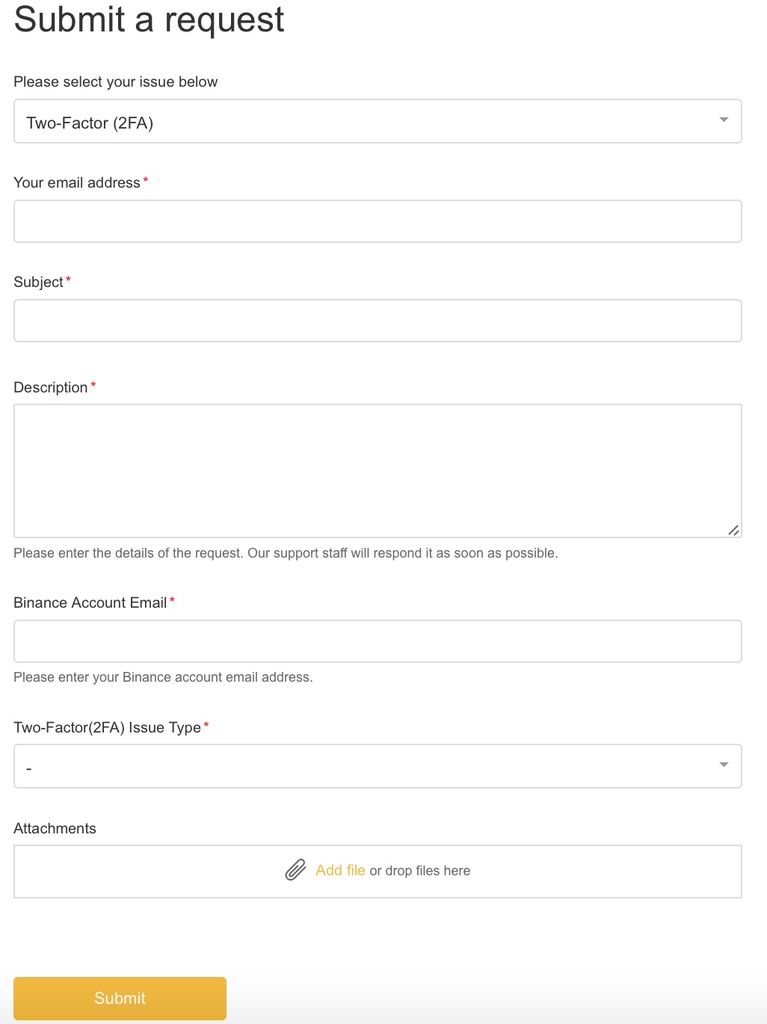
Task: Click the "Attachments" section label
Action: pyautogui.click(x=55, y=828)
